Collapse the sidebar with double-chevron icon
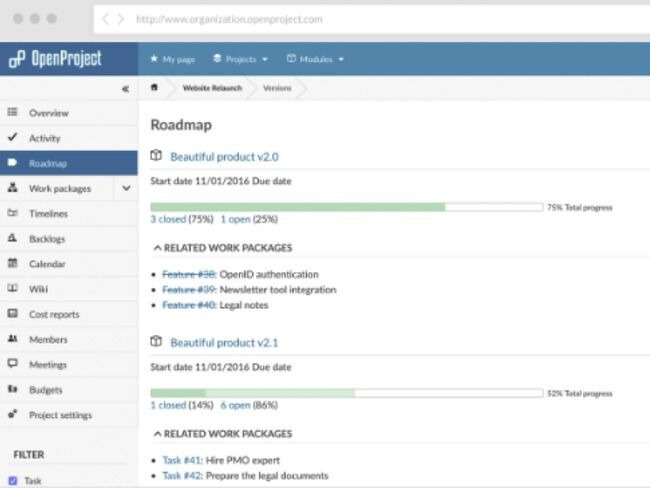The image size is (650, 488). [x=125, y=89]
